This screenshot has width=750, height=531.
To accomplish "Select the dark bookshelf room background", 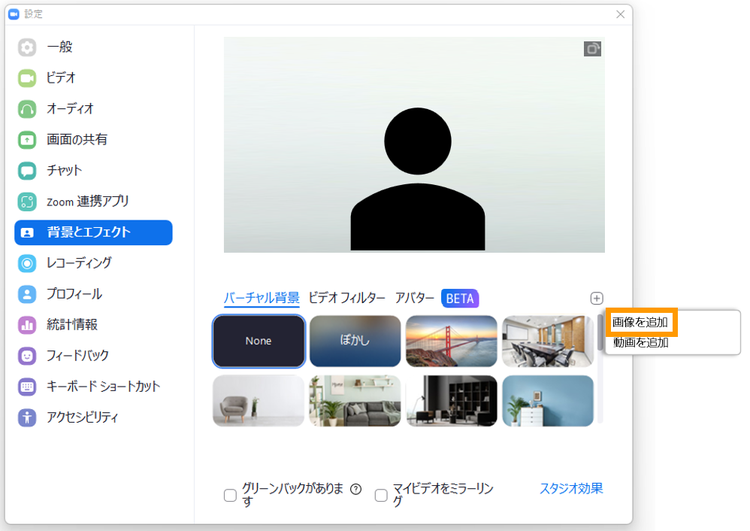I will [x=451, y=401].
